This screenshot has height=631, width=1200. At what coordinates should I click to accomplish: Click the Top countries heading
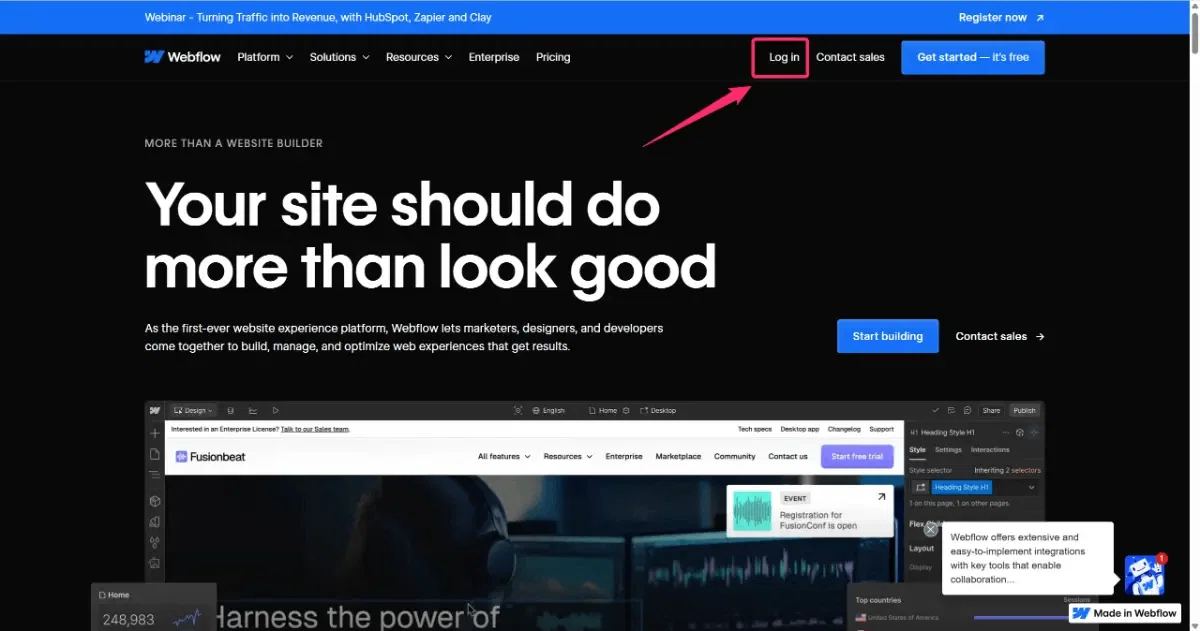tap(878, 600)
